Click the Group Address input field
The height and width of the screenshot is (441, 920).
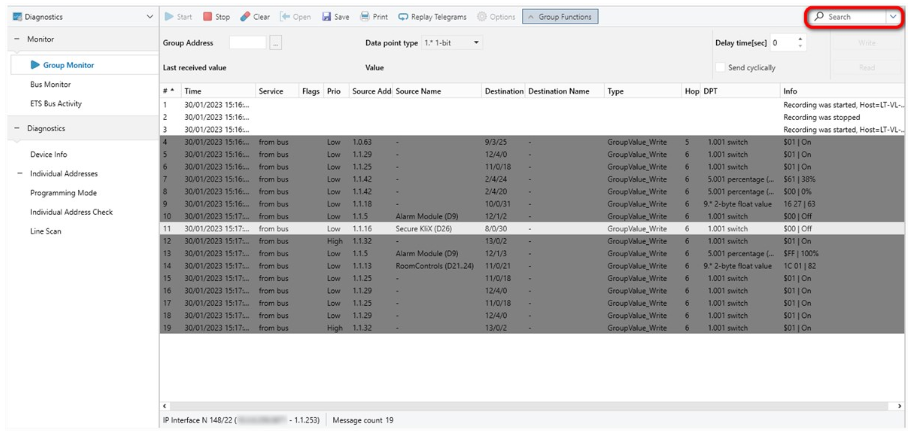click(248, 43)
